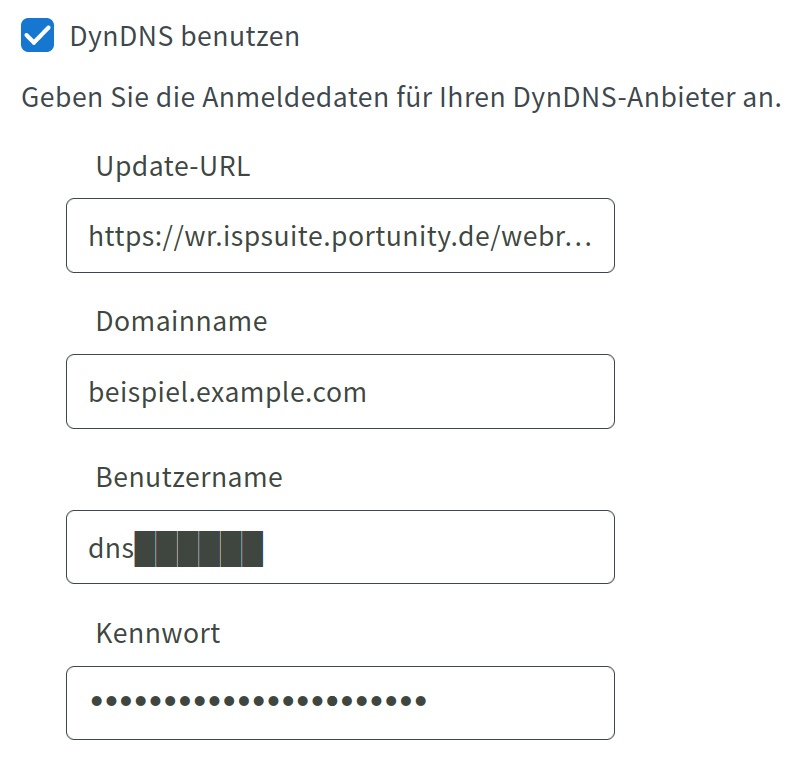Click empty space right of the domain text
This screenshot has width=806, height=770.
(x=490, y=392)
